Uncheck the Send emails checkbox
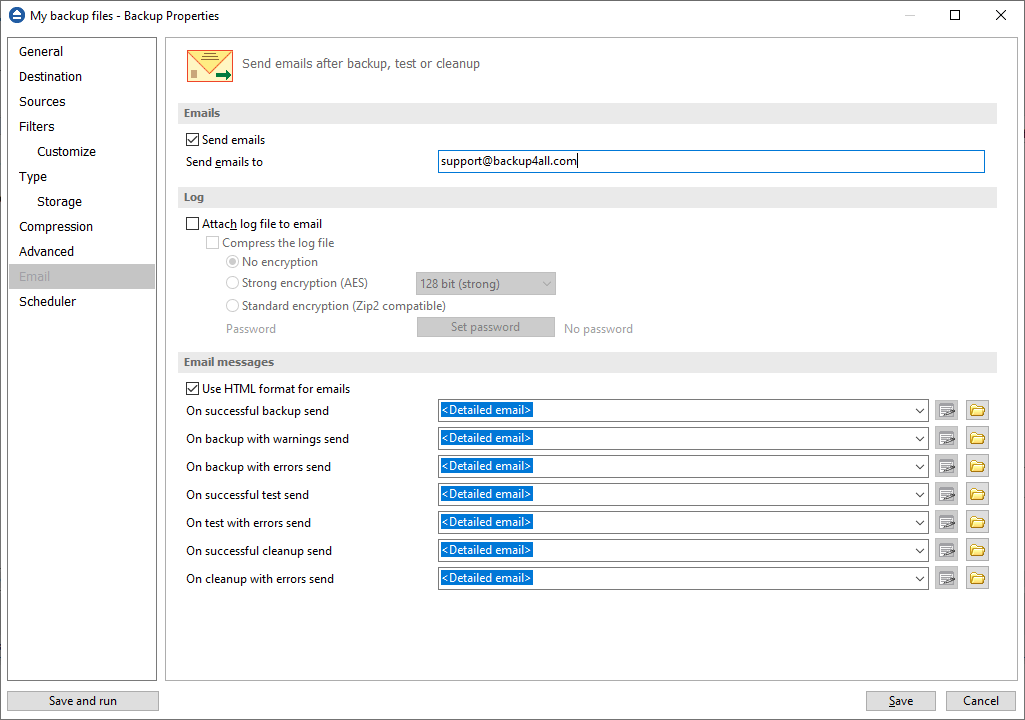Image resolution: width=1025 pixels, height=720 pixels. (192, 140)
